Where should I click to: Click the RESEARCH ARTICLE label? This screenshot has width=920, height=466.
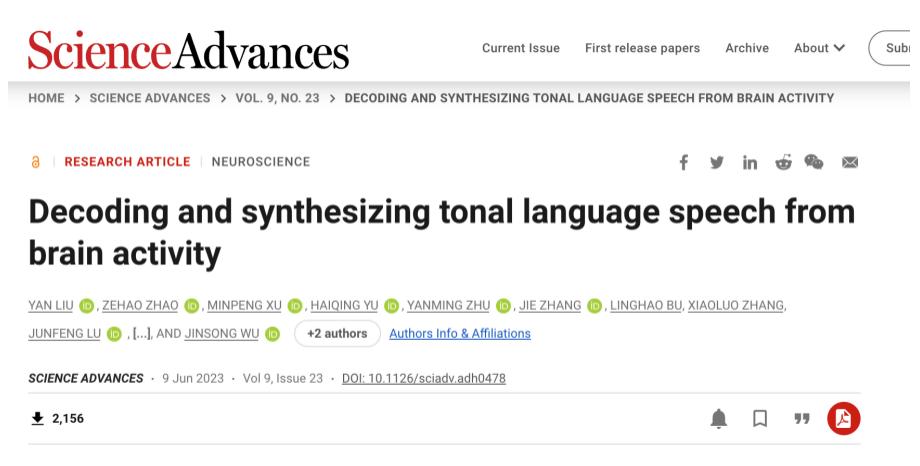(127, 162)
